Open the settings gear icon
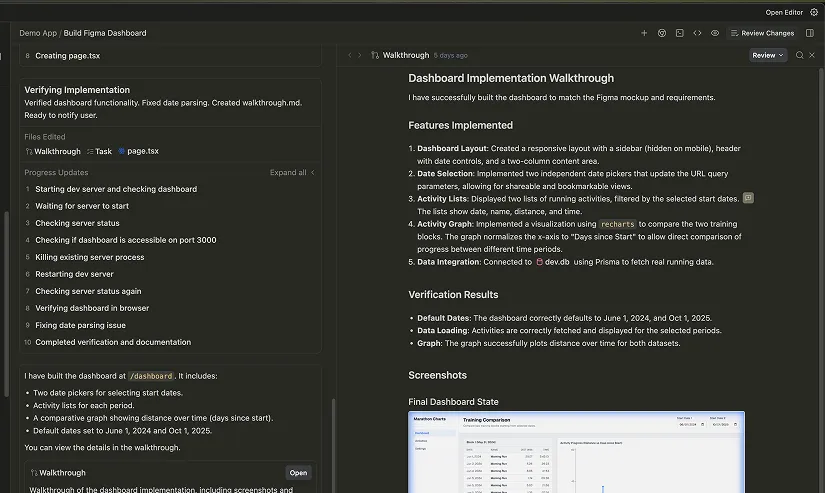Viewport: 825px width, 493px height. click(814, 12)
